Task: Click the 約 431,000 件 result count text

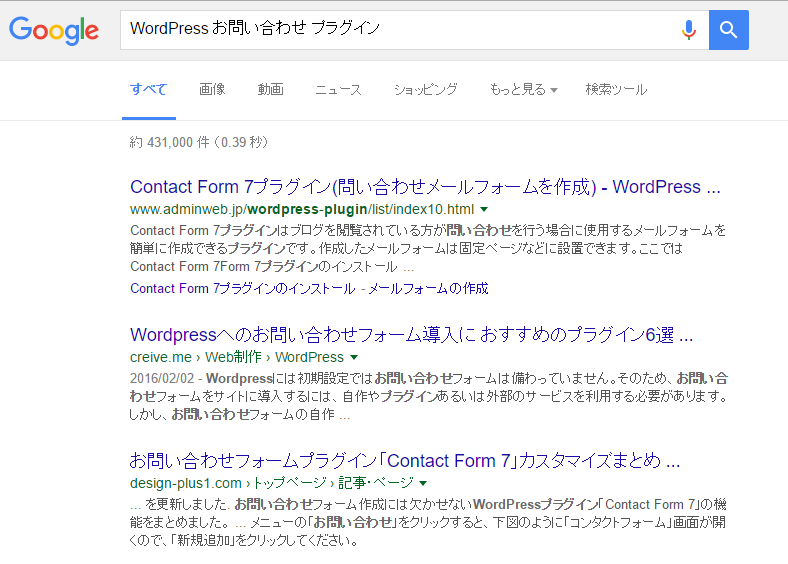Action: 200,142
